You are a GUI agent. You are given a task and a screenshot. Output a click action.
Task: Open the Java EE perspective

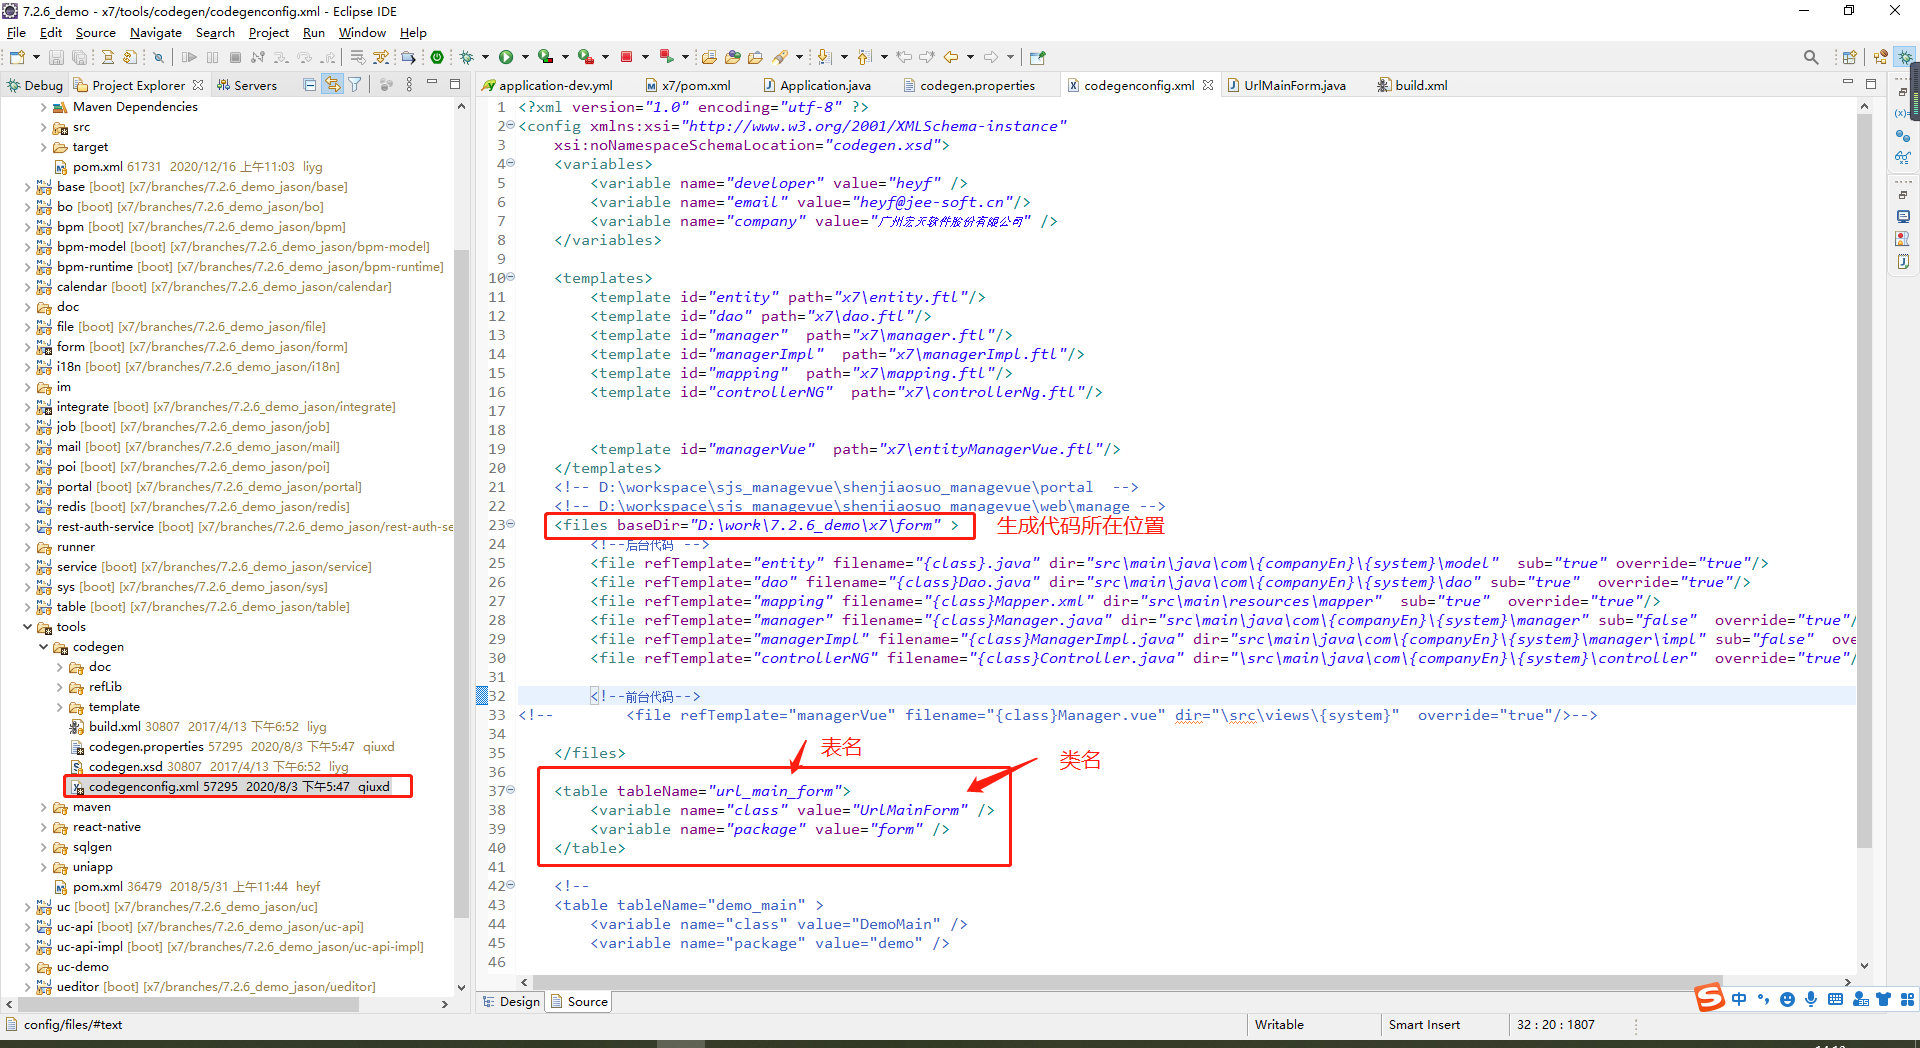[x=1880, y=57]
